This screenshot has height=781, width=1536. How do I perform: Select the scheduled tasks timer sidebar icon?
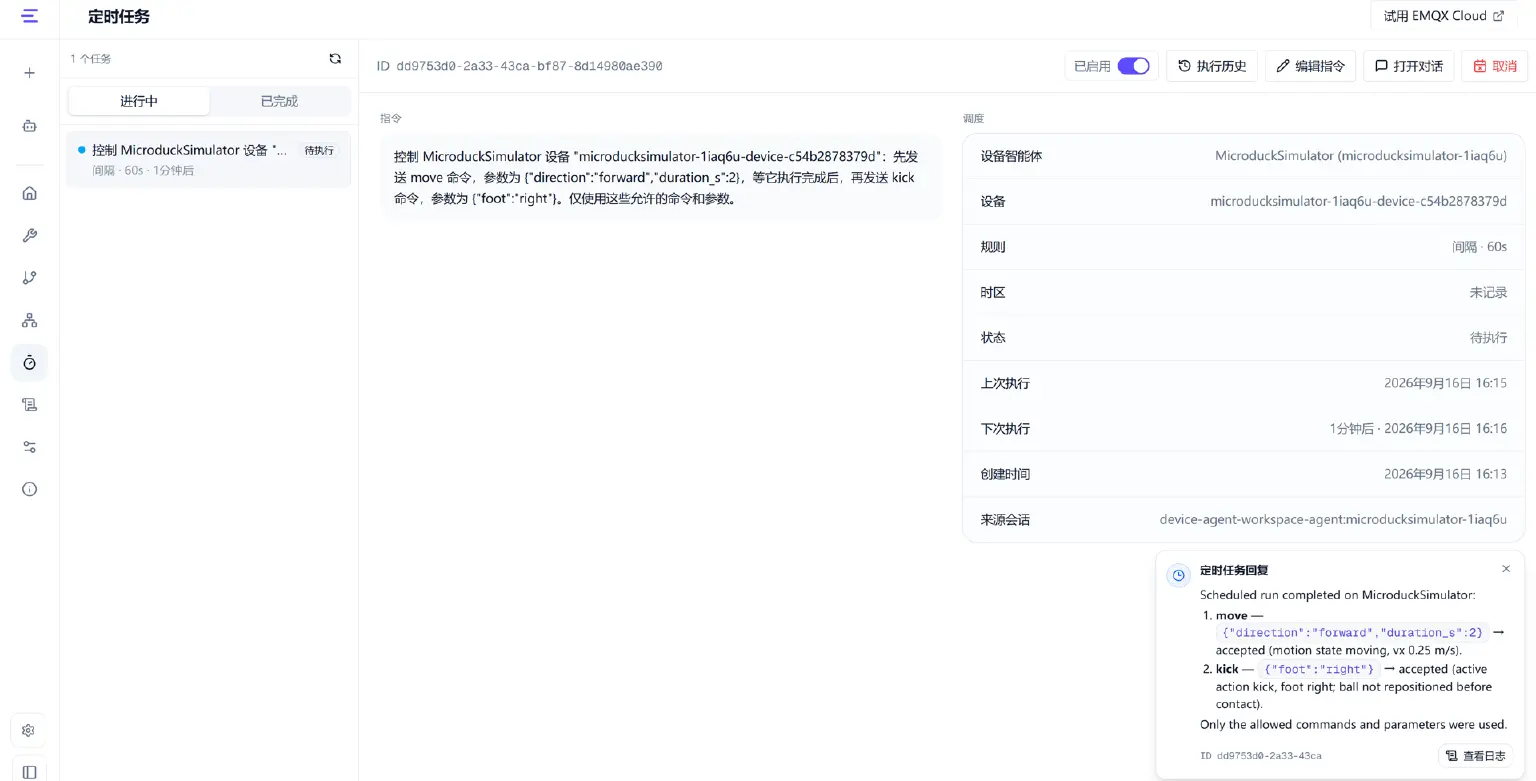coord(29,362)
